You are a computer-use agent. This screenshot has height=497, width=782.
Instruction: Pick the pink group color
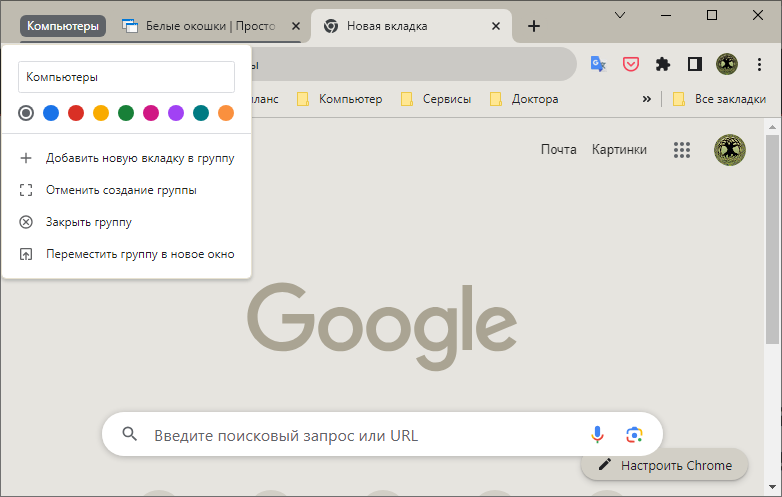tap(151, 113)
